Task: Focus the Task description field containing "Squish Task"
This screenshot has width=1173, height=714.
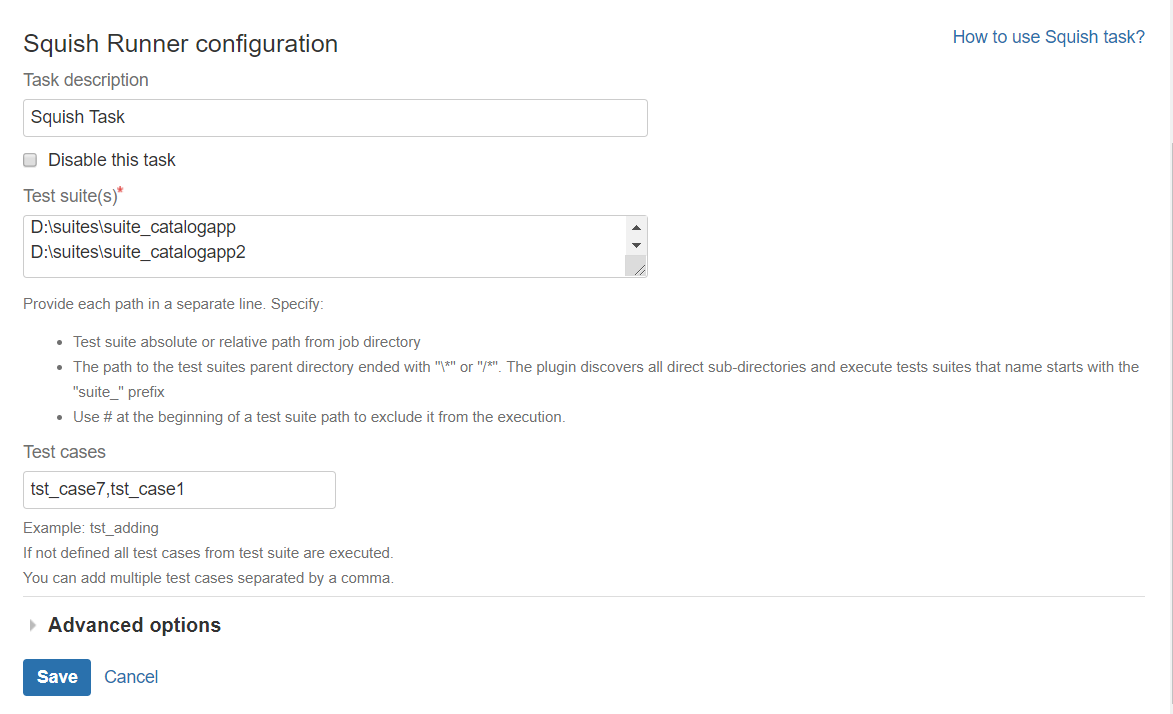Action: pyautogui.click(x=335, y=117)
